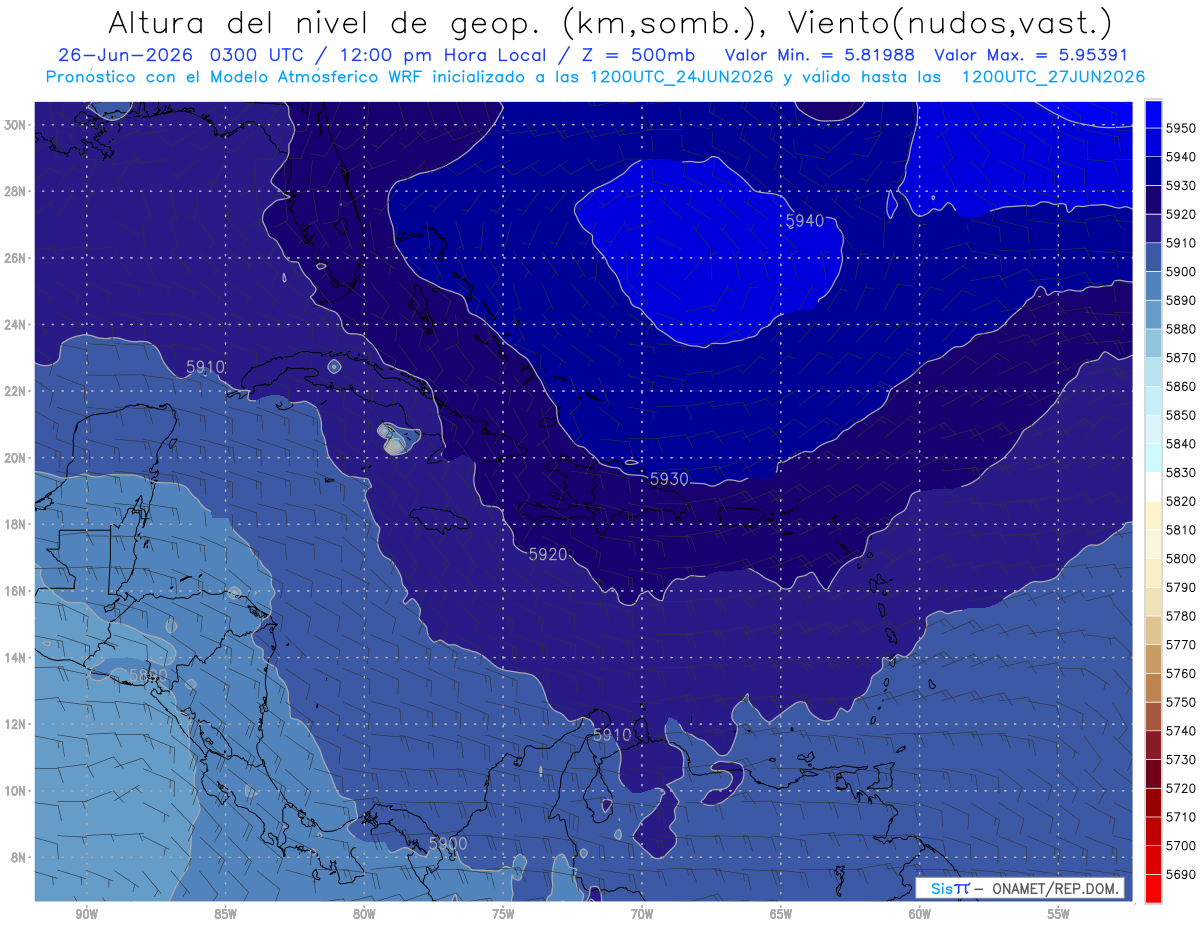Screen dimensions: 1200x927
Task: Click the 70W longitude axis label
Action: (642, 914)
